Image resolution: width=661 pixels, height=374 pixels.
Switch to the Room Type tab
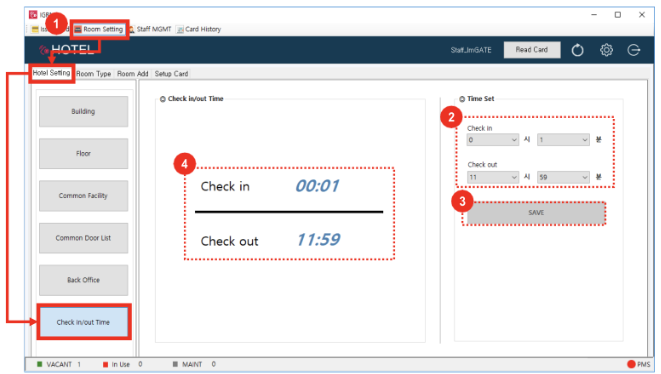[94, 74]
